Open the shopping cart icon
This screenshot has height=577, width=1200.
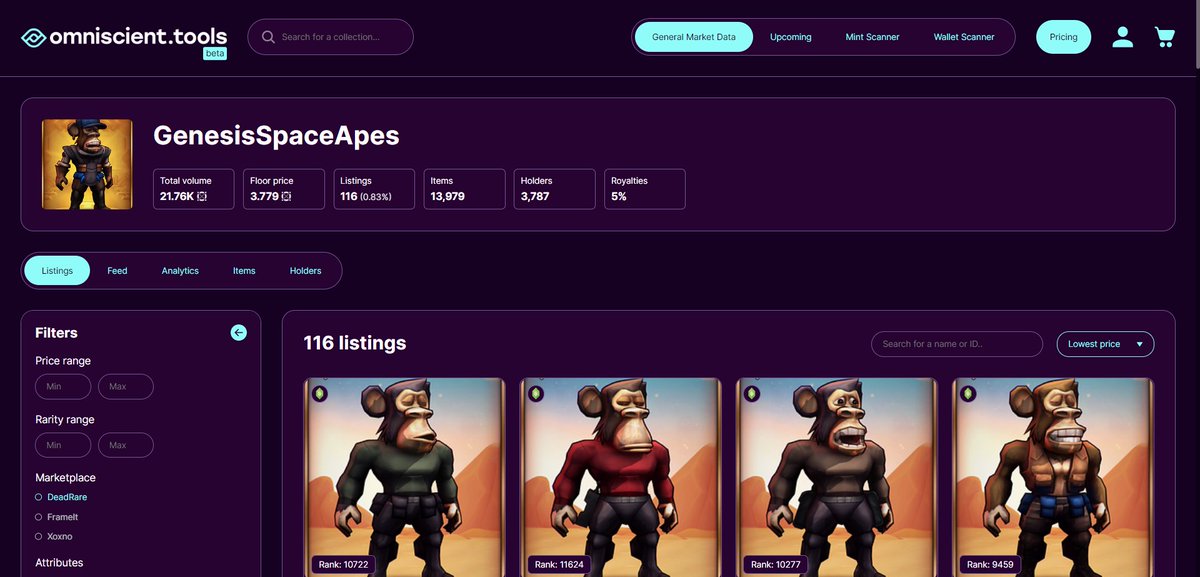pos(1164,37)
